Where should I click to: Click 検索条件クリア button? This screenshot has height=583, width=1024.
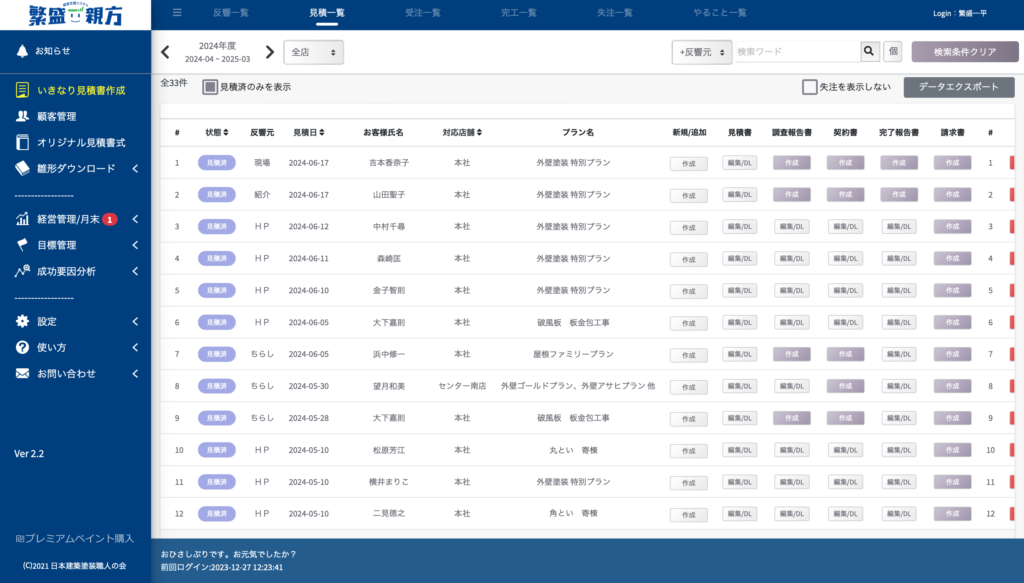pyautogui.click(x=965, y=52)
